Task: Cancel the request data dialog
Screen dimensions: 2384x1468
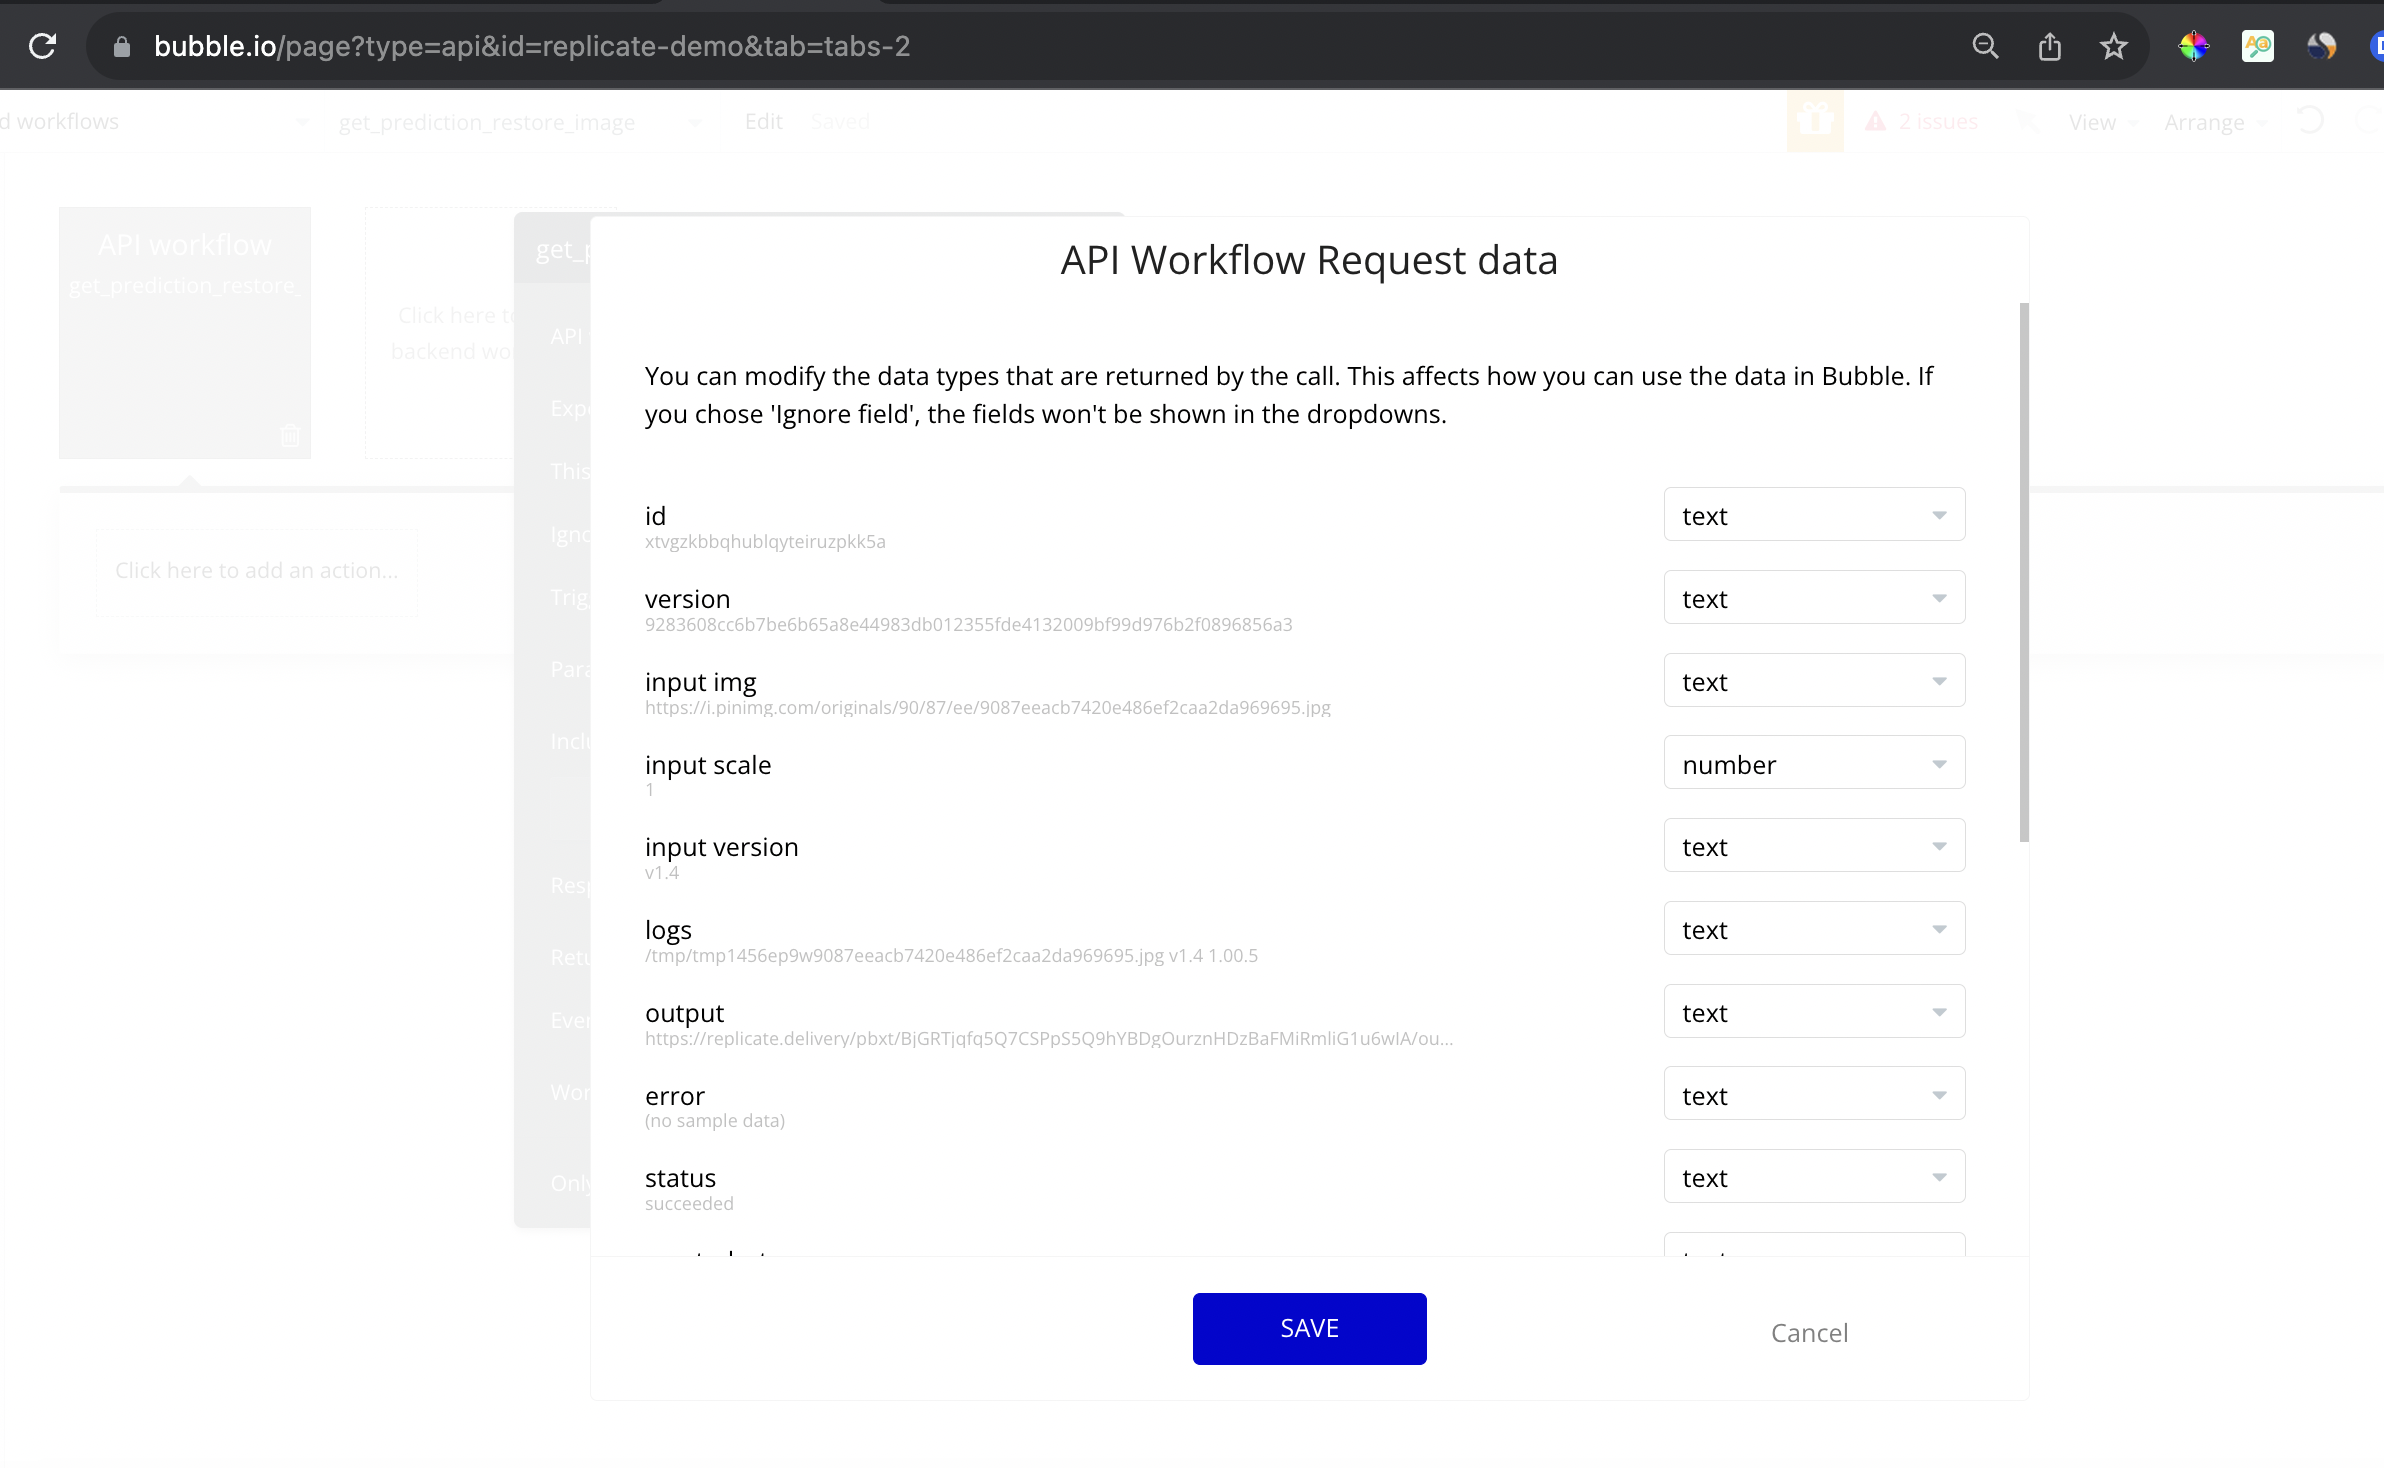Action: [x=1808, y=1332]
